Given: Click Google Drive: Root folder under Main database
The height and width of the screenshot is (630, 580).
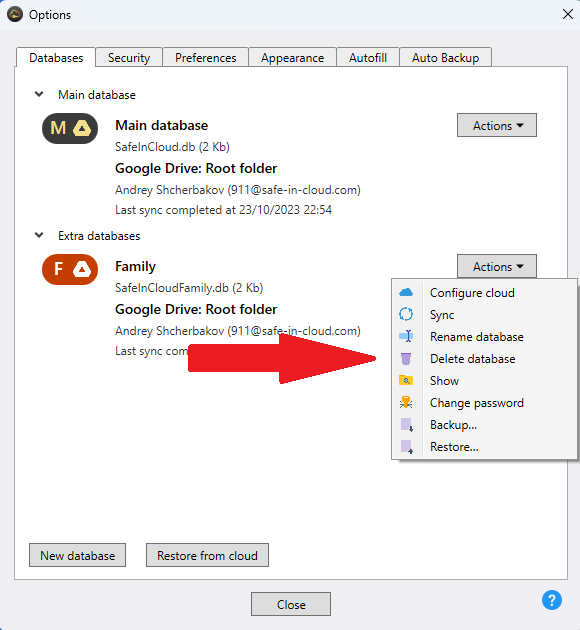Looking at the screenshot, I should 196,168.
